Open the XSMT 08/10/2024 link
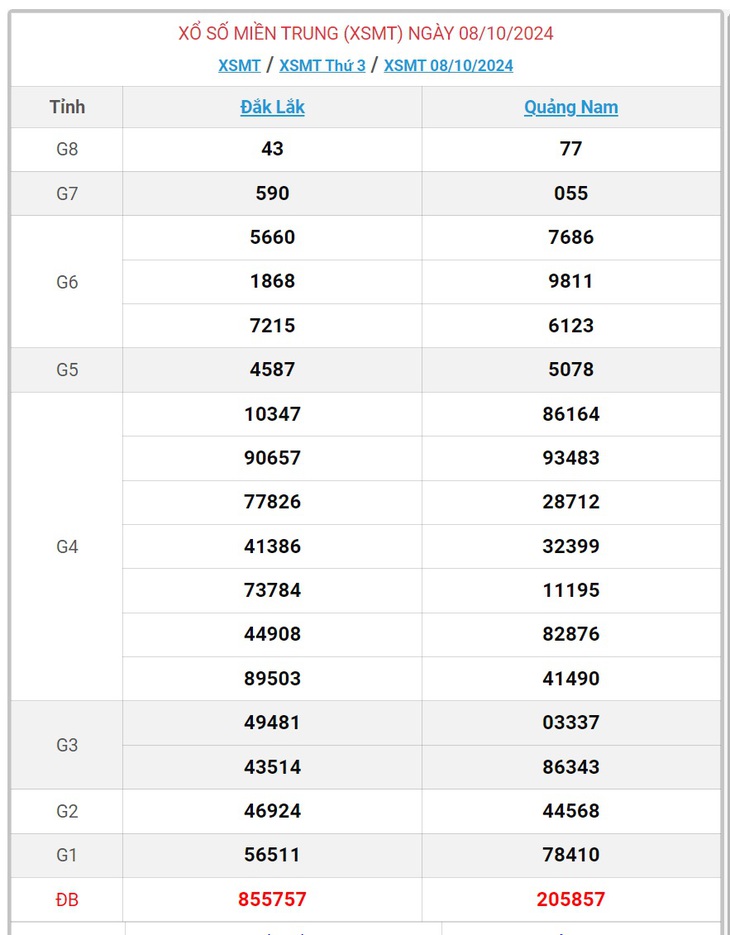The height and width of the screenshot is (935, 730). pyautogui.click(x=448, y=66)
